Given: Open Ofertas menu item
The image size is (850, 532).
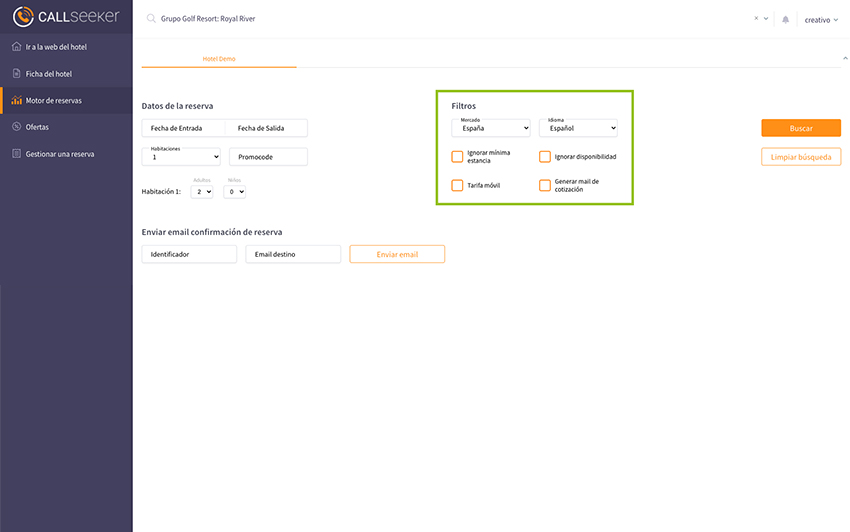Looking at the screenshot, I should pos(66,127).
